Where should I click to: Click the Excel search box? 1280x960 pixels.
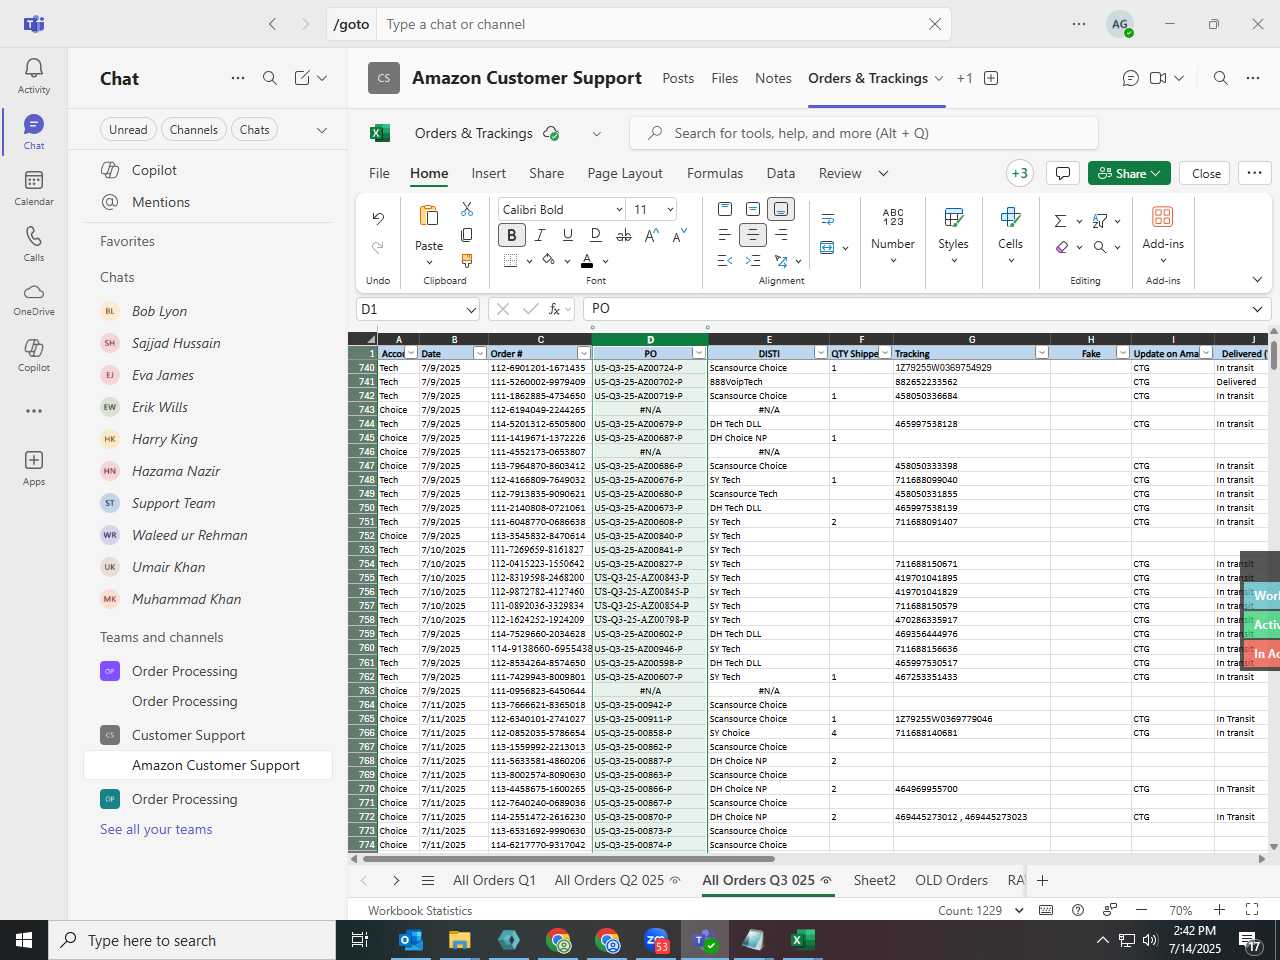point(863,133)
